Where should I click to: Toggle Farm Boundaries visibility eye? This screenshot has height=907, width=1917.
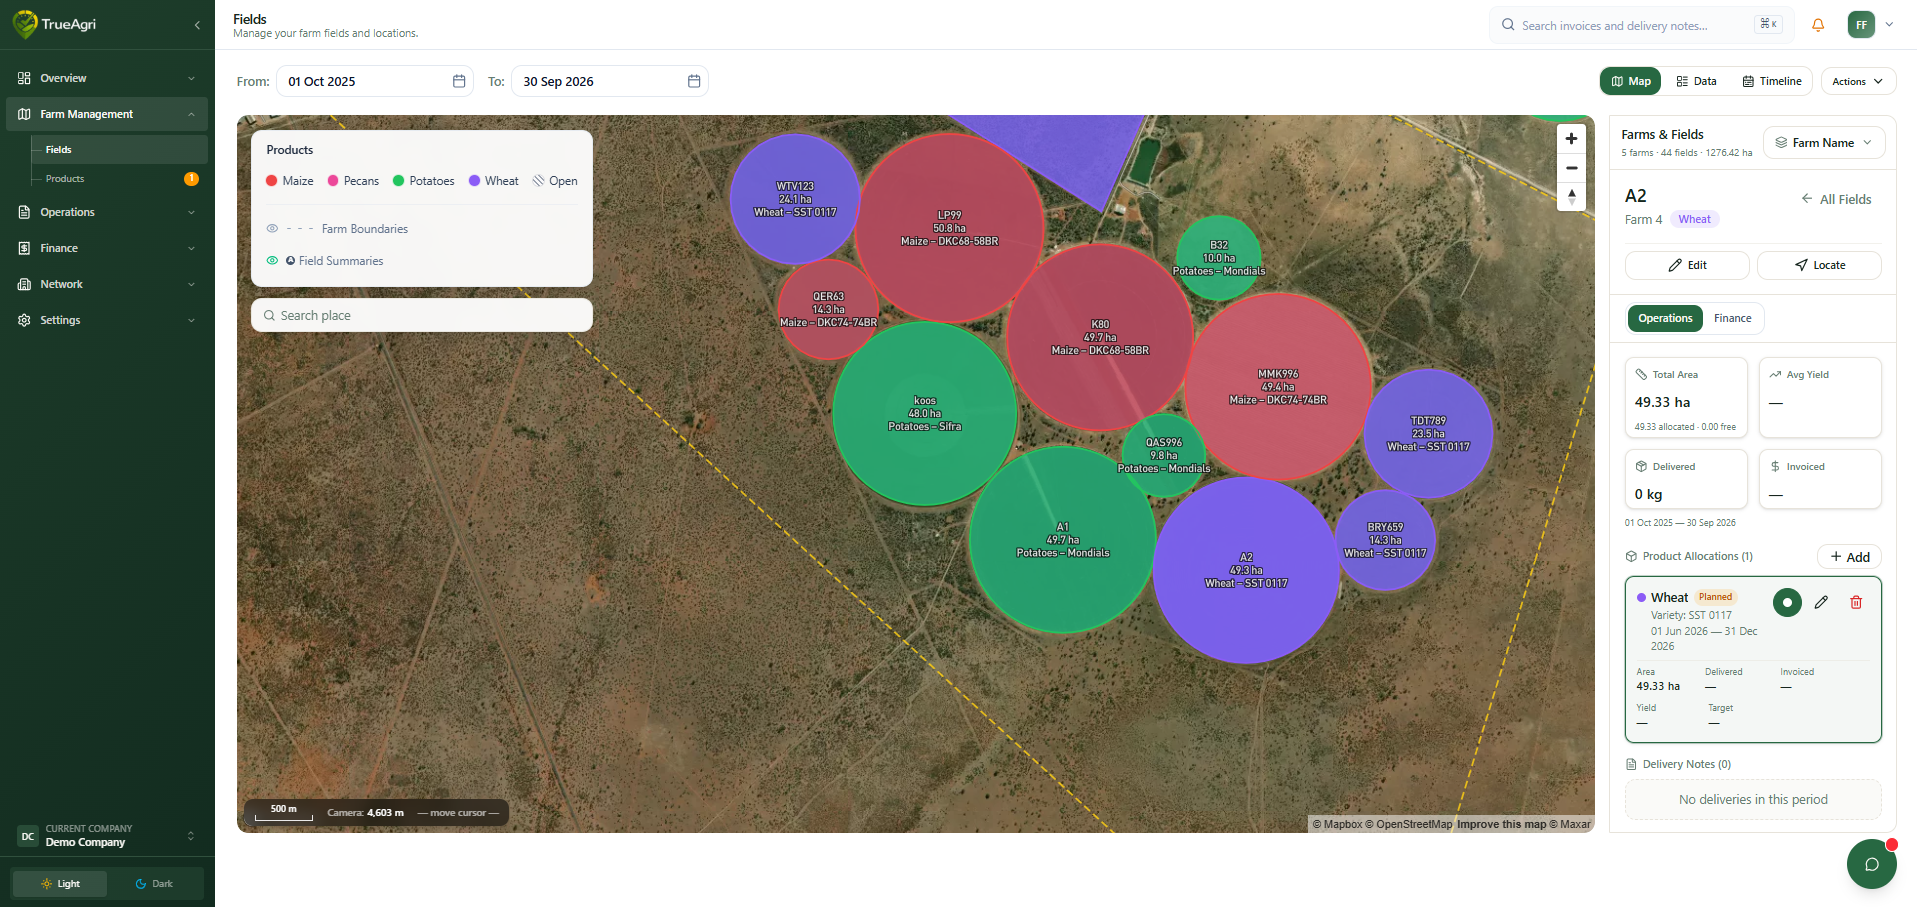(272, 229)
